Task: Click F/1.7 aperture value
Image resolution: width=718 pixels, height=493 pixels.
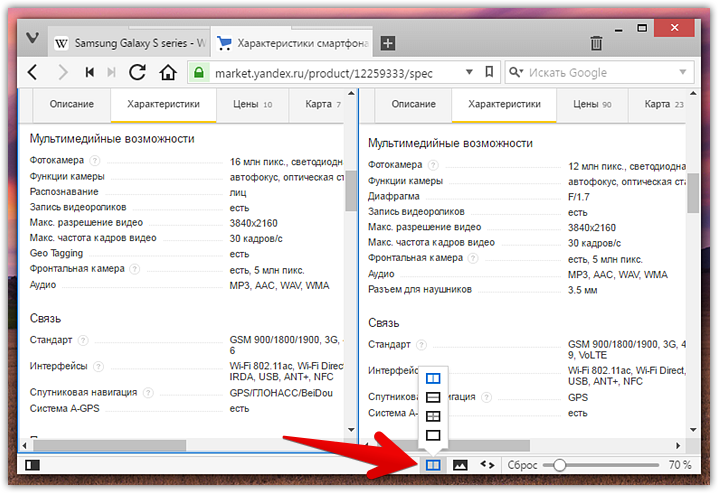Action: [x=579, y=197]
